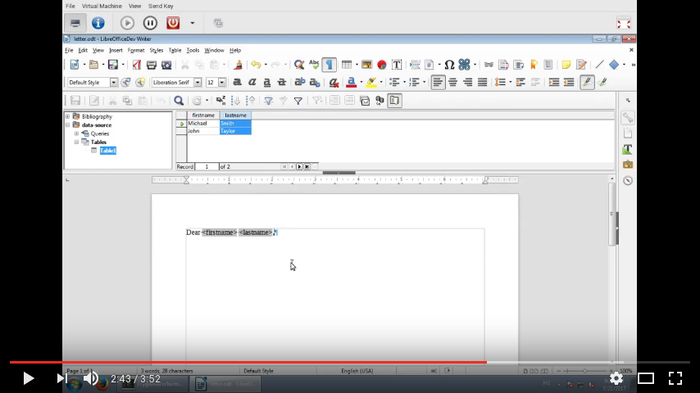Toggle Align Left paragraph button
Image resolution: width=700 pixels, height=393 pixels.
click(438, 82)
